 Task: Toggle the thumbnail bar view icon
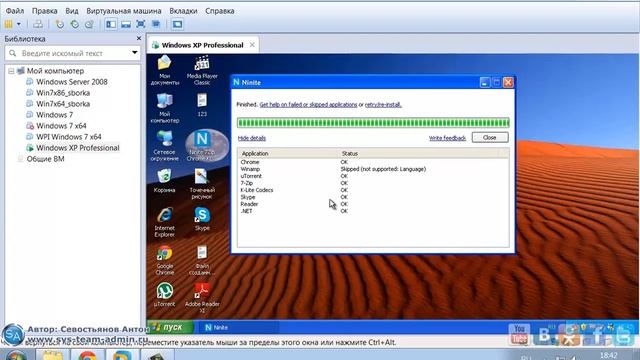pos(126,24)
